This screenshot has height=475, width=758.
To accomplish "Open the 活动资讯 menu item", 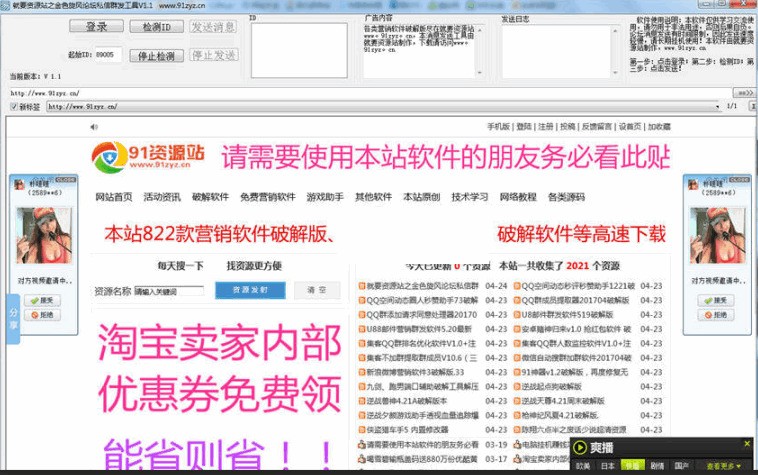I will click(x=162, y=197).
